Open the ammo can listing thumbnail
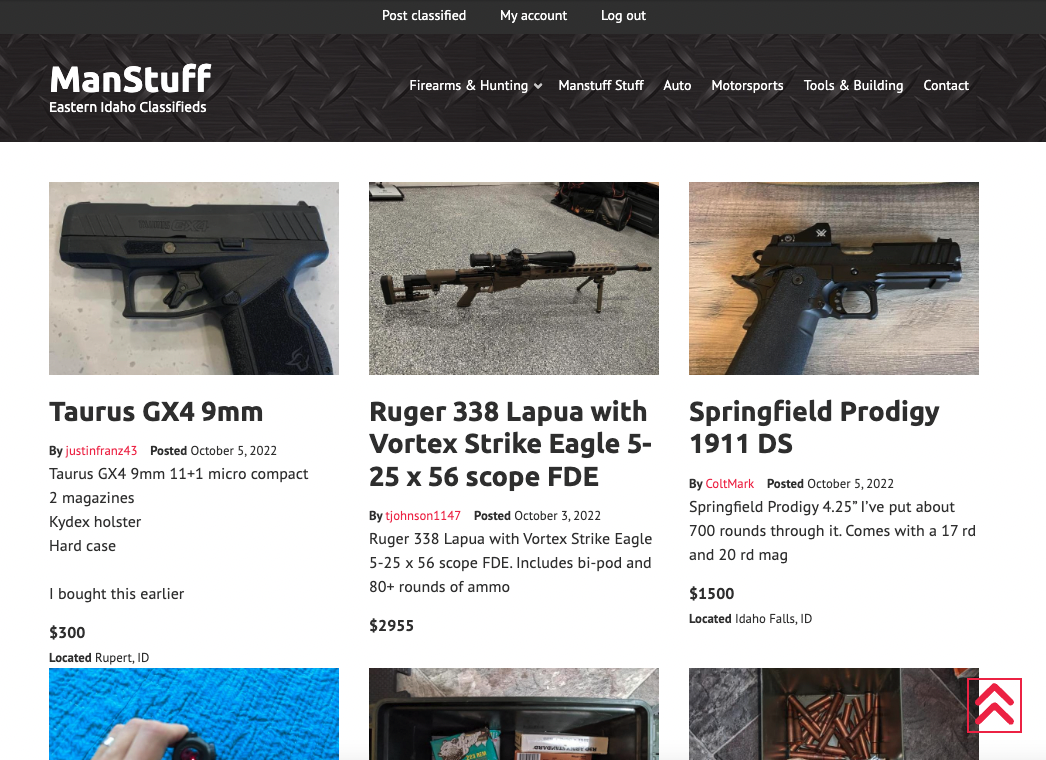1046x760 pixels. pos(514,714)
